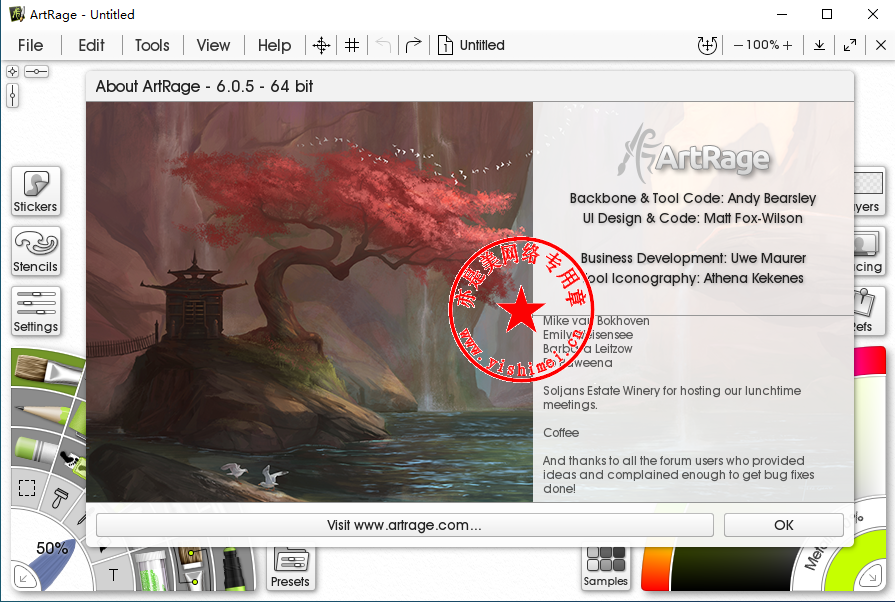Open the Tools menu
The image size is (895, 602).
point(152,45)
